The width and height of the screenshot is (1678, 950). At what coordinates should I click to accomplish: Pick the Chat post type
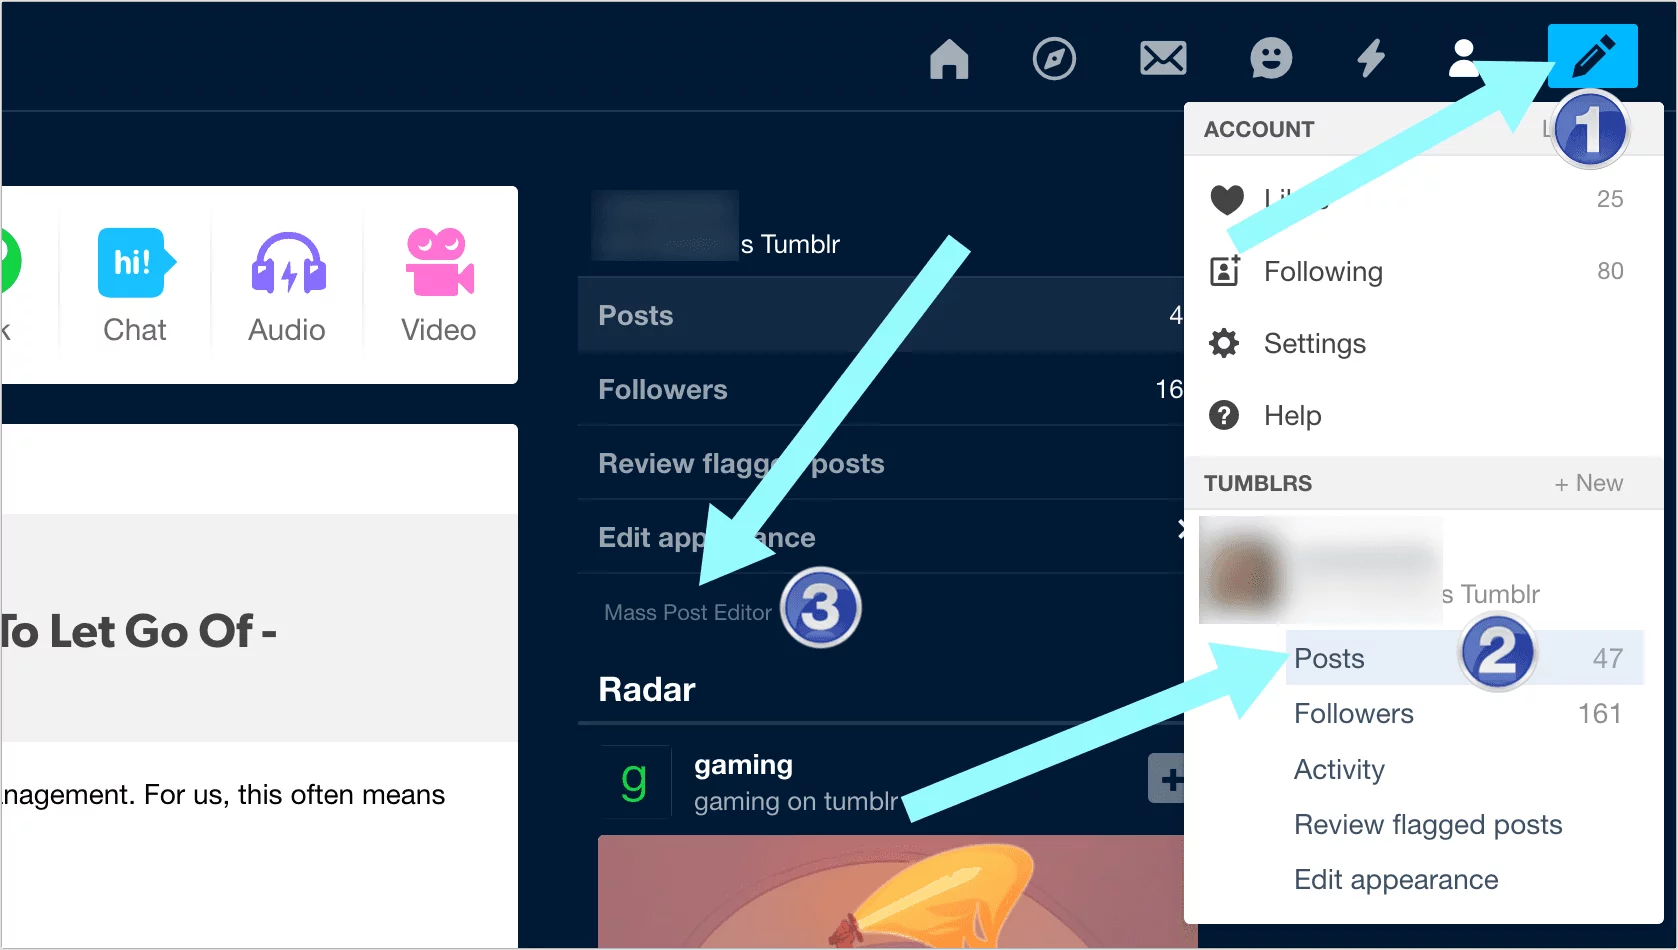point(135,285)
